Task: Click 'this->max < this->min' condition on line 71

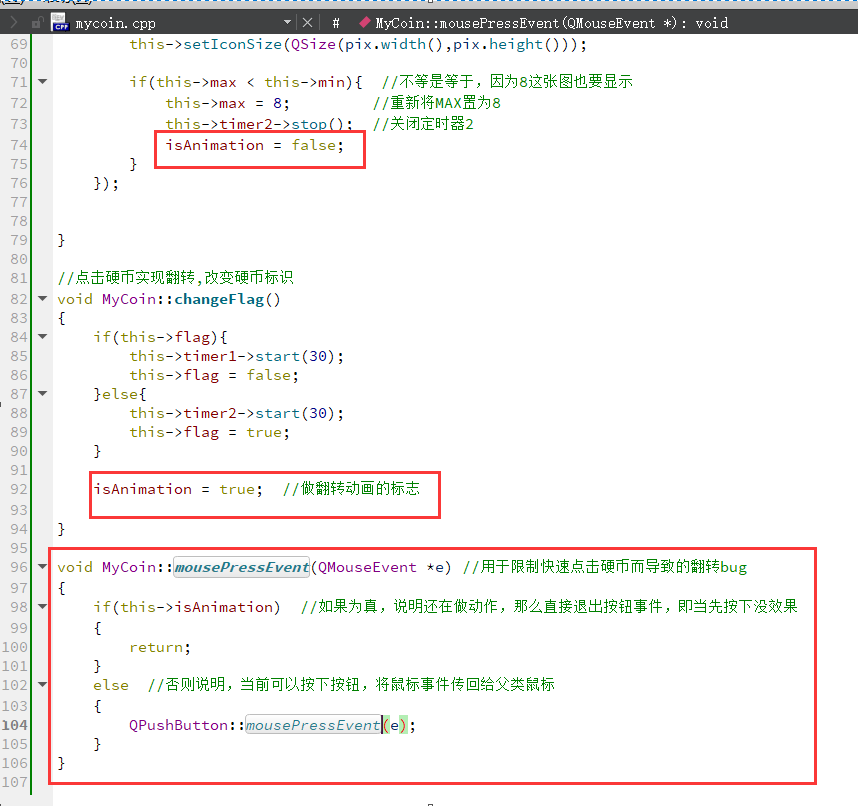Action: 250,83
